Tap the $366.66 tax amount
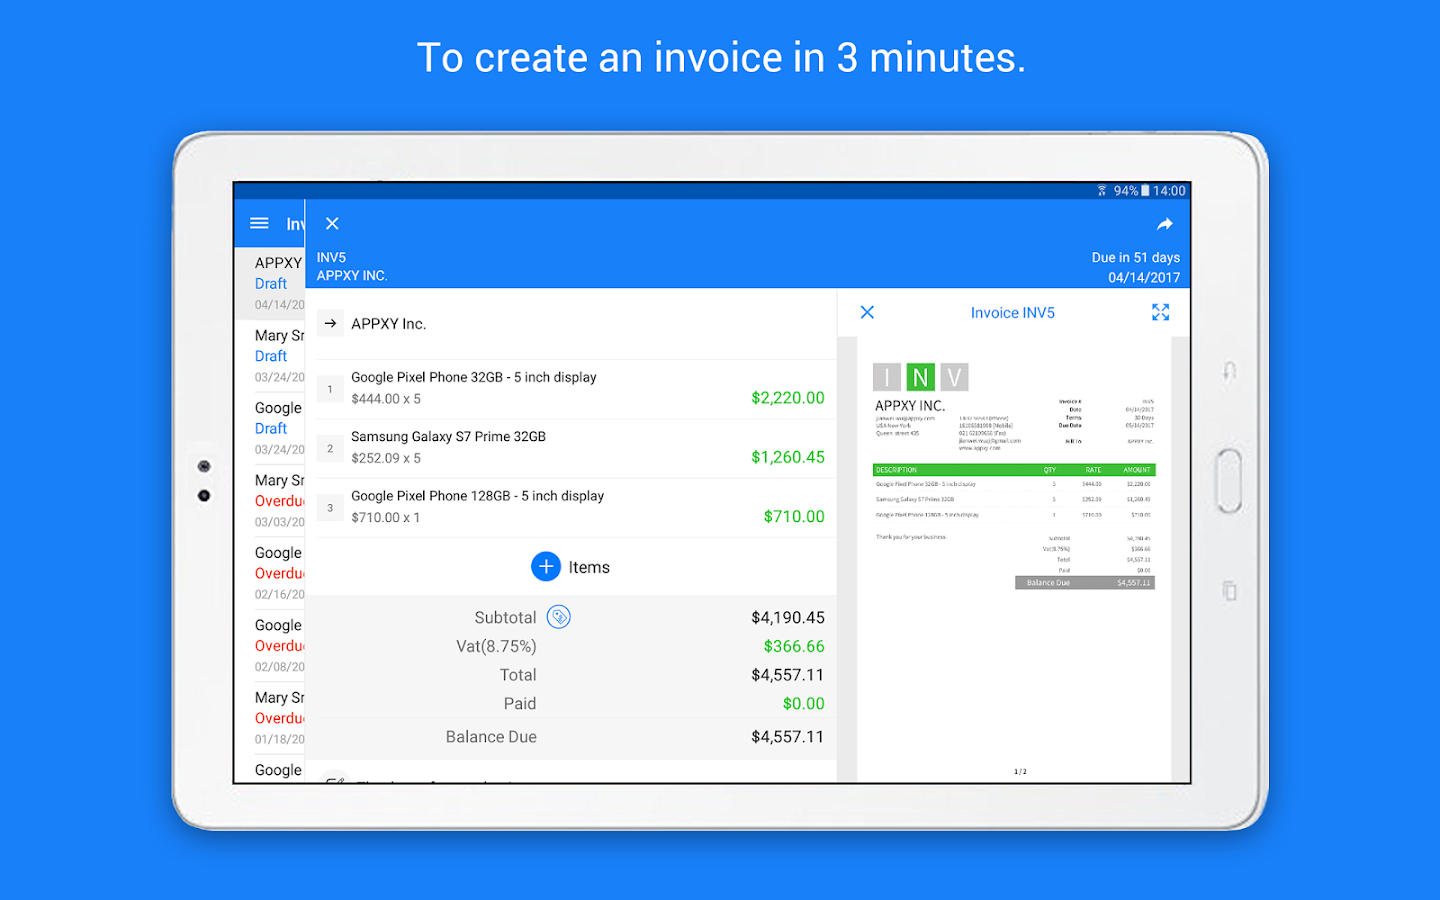Image resolution: width=1440 pixels, height=900 pixels. coord(794,646)
